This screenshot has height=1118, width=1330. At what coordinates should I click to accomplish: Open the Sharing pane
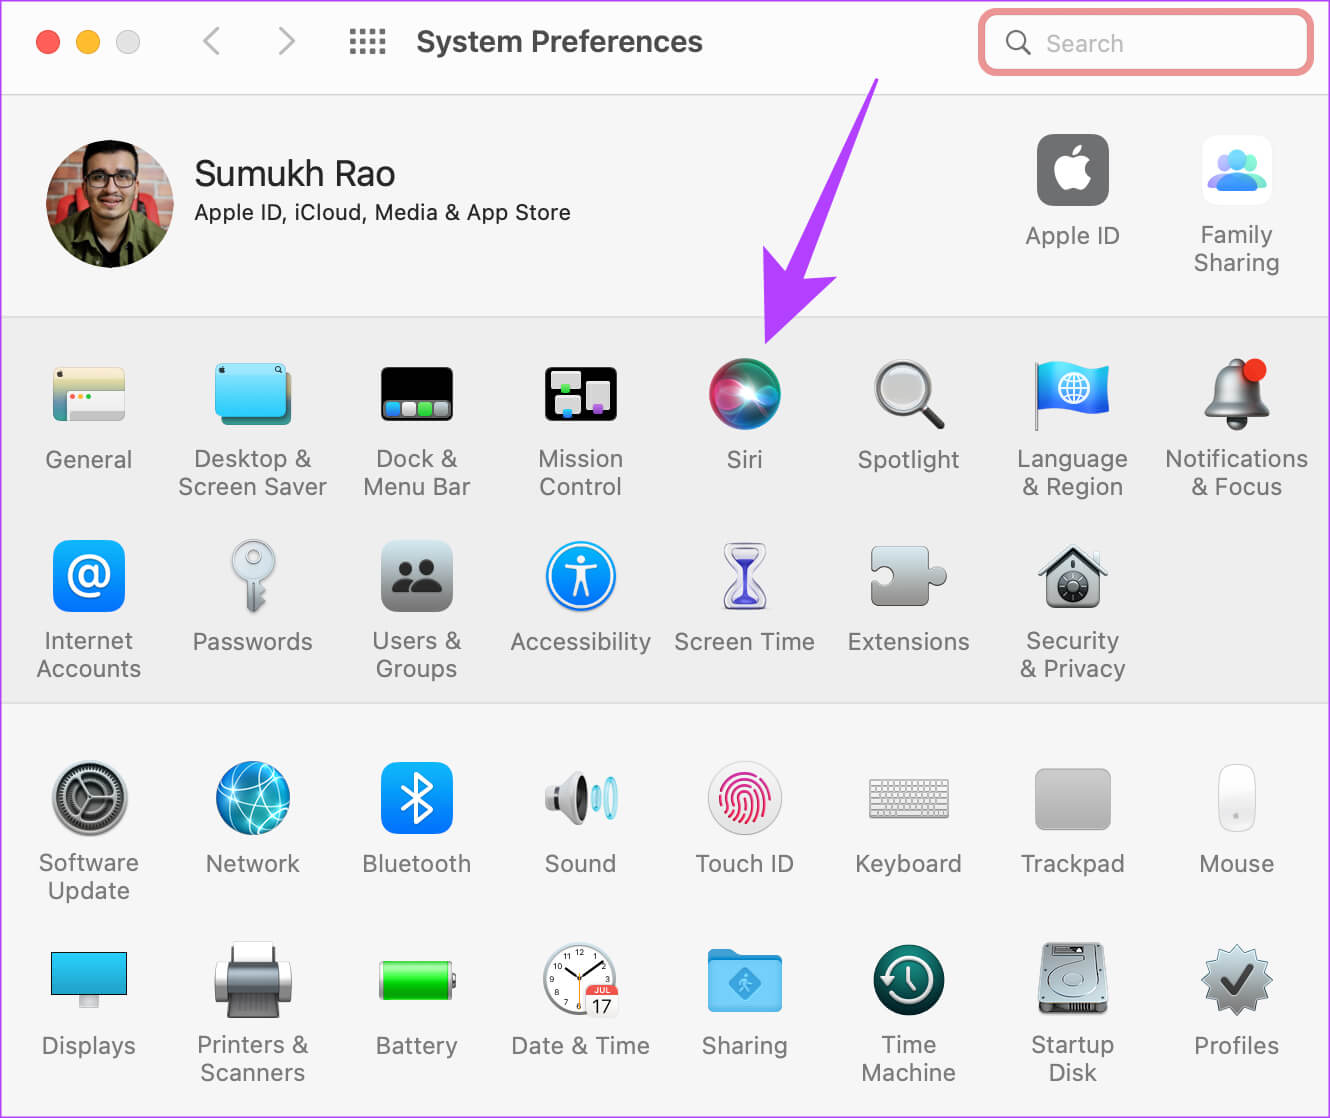point(745,980)
